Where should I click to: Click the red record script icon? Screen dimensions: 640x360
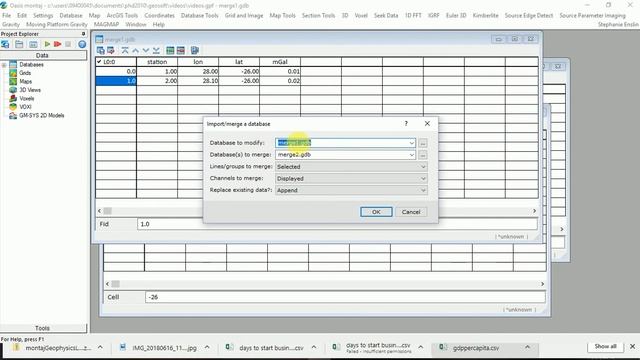[58, 44]
